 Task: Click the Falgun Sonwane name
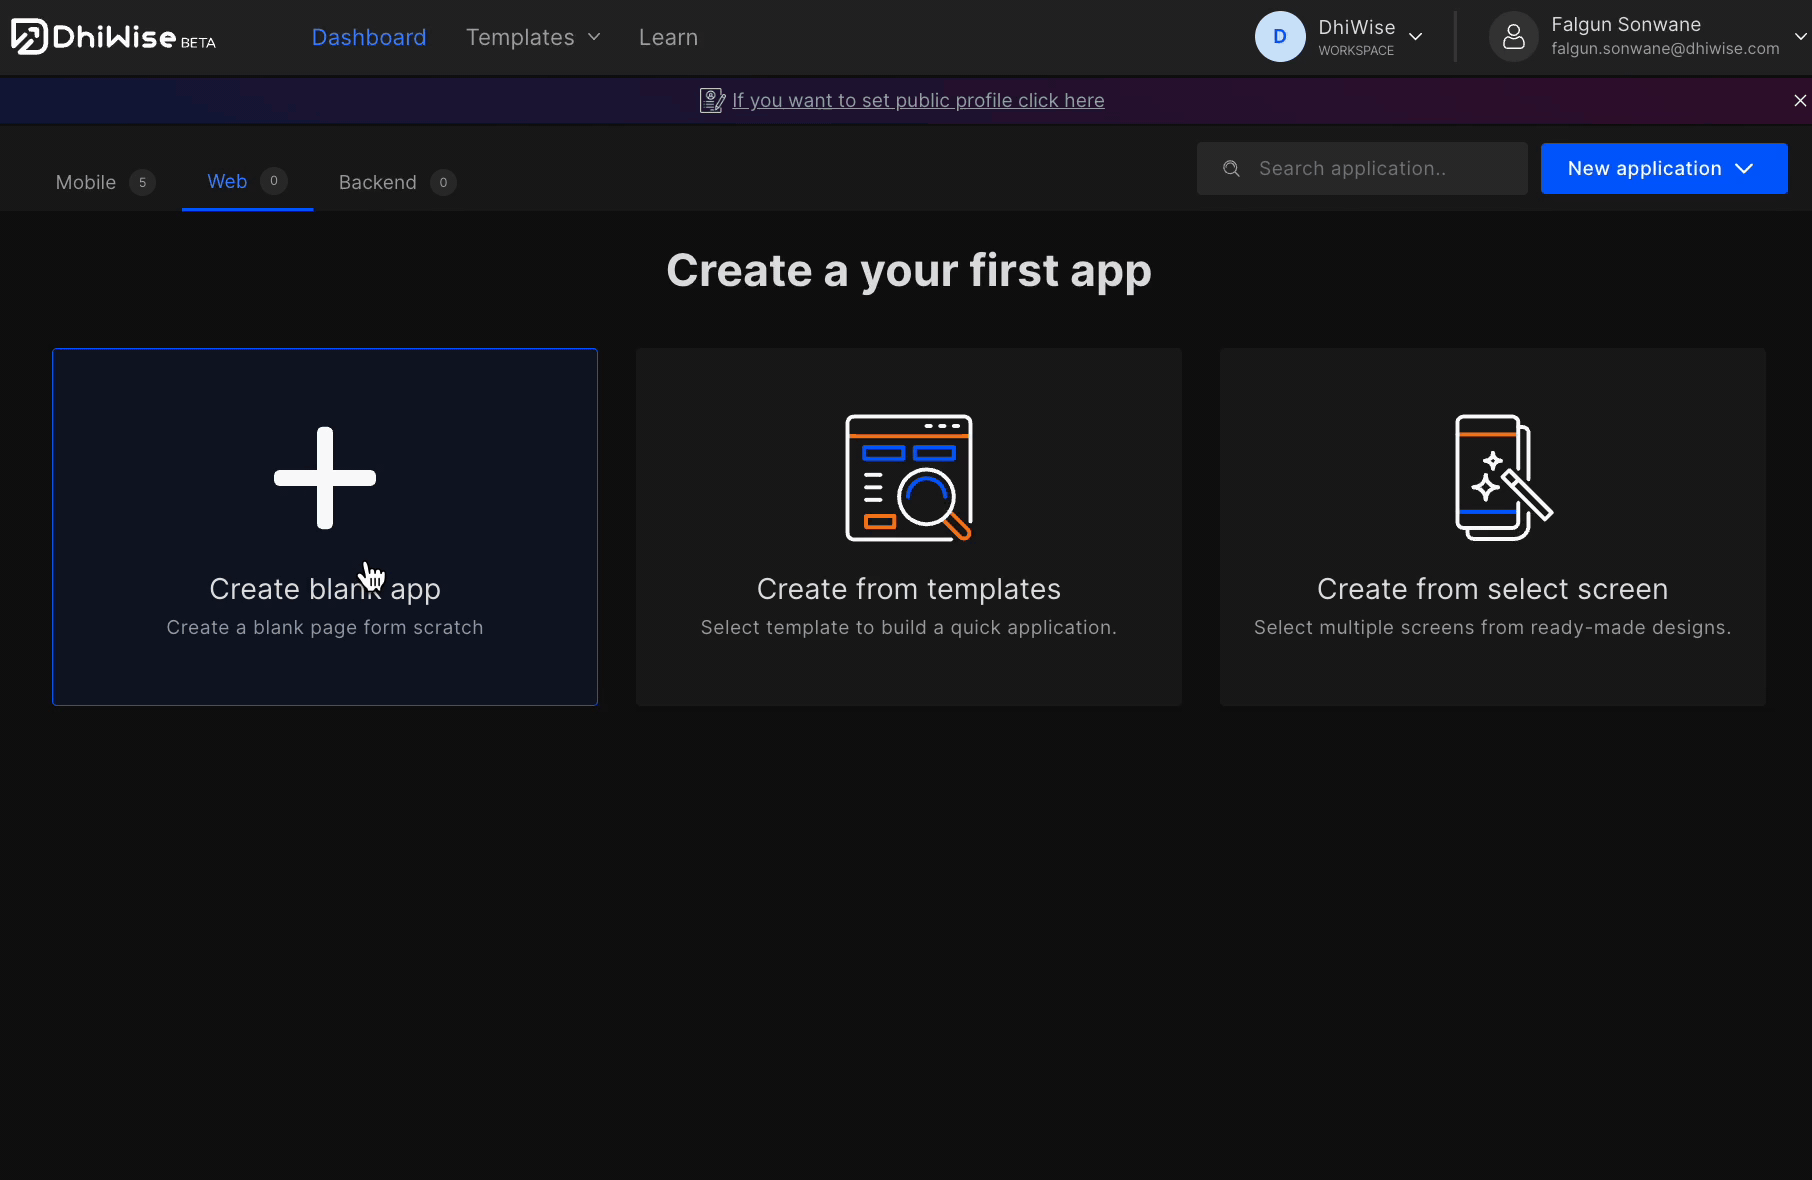pos(1626,24)
